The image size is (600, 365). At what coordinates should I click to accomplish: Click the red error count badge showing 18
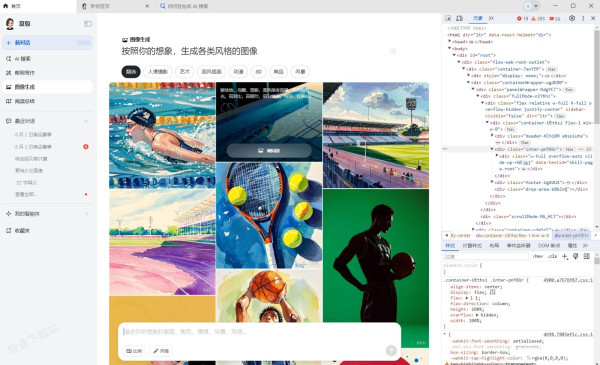(x=522, y=18)
